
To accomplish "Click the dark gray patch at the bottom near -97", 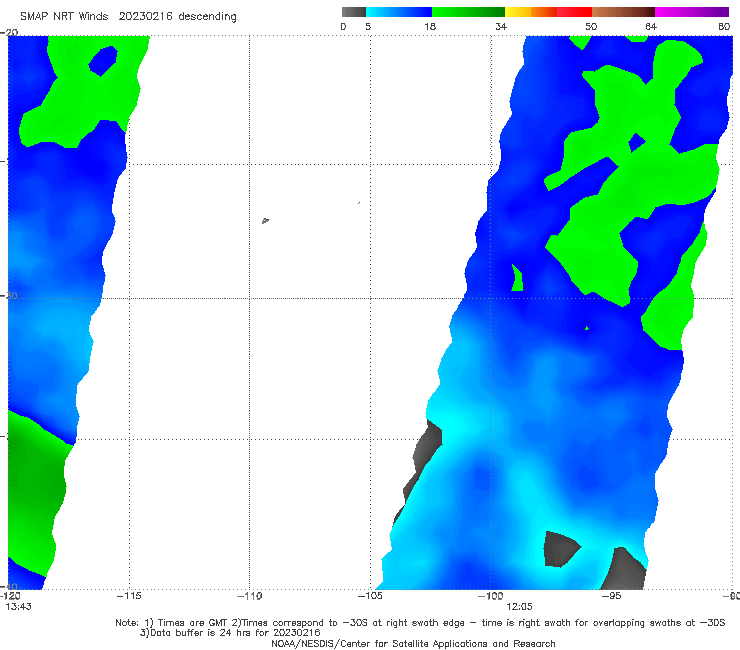I will [559, 549].
